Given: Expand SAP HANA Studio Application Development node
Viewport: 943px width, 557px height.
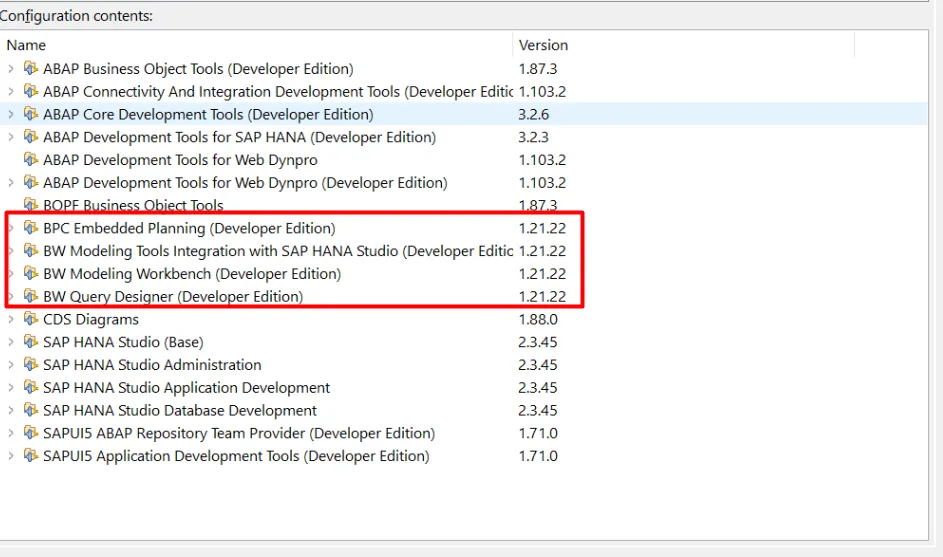Looking at the screenshot, I should (x=10, y=388).
